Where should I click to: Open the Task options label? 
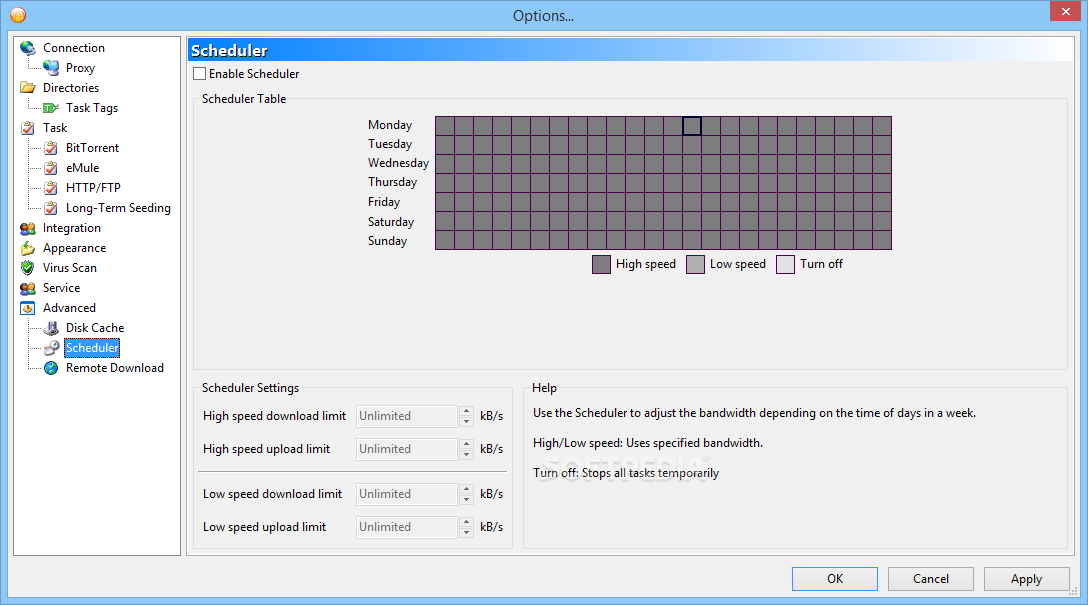point(55,128)
